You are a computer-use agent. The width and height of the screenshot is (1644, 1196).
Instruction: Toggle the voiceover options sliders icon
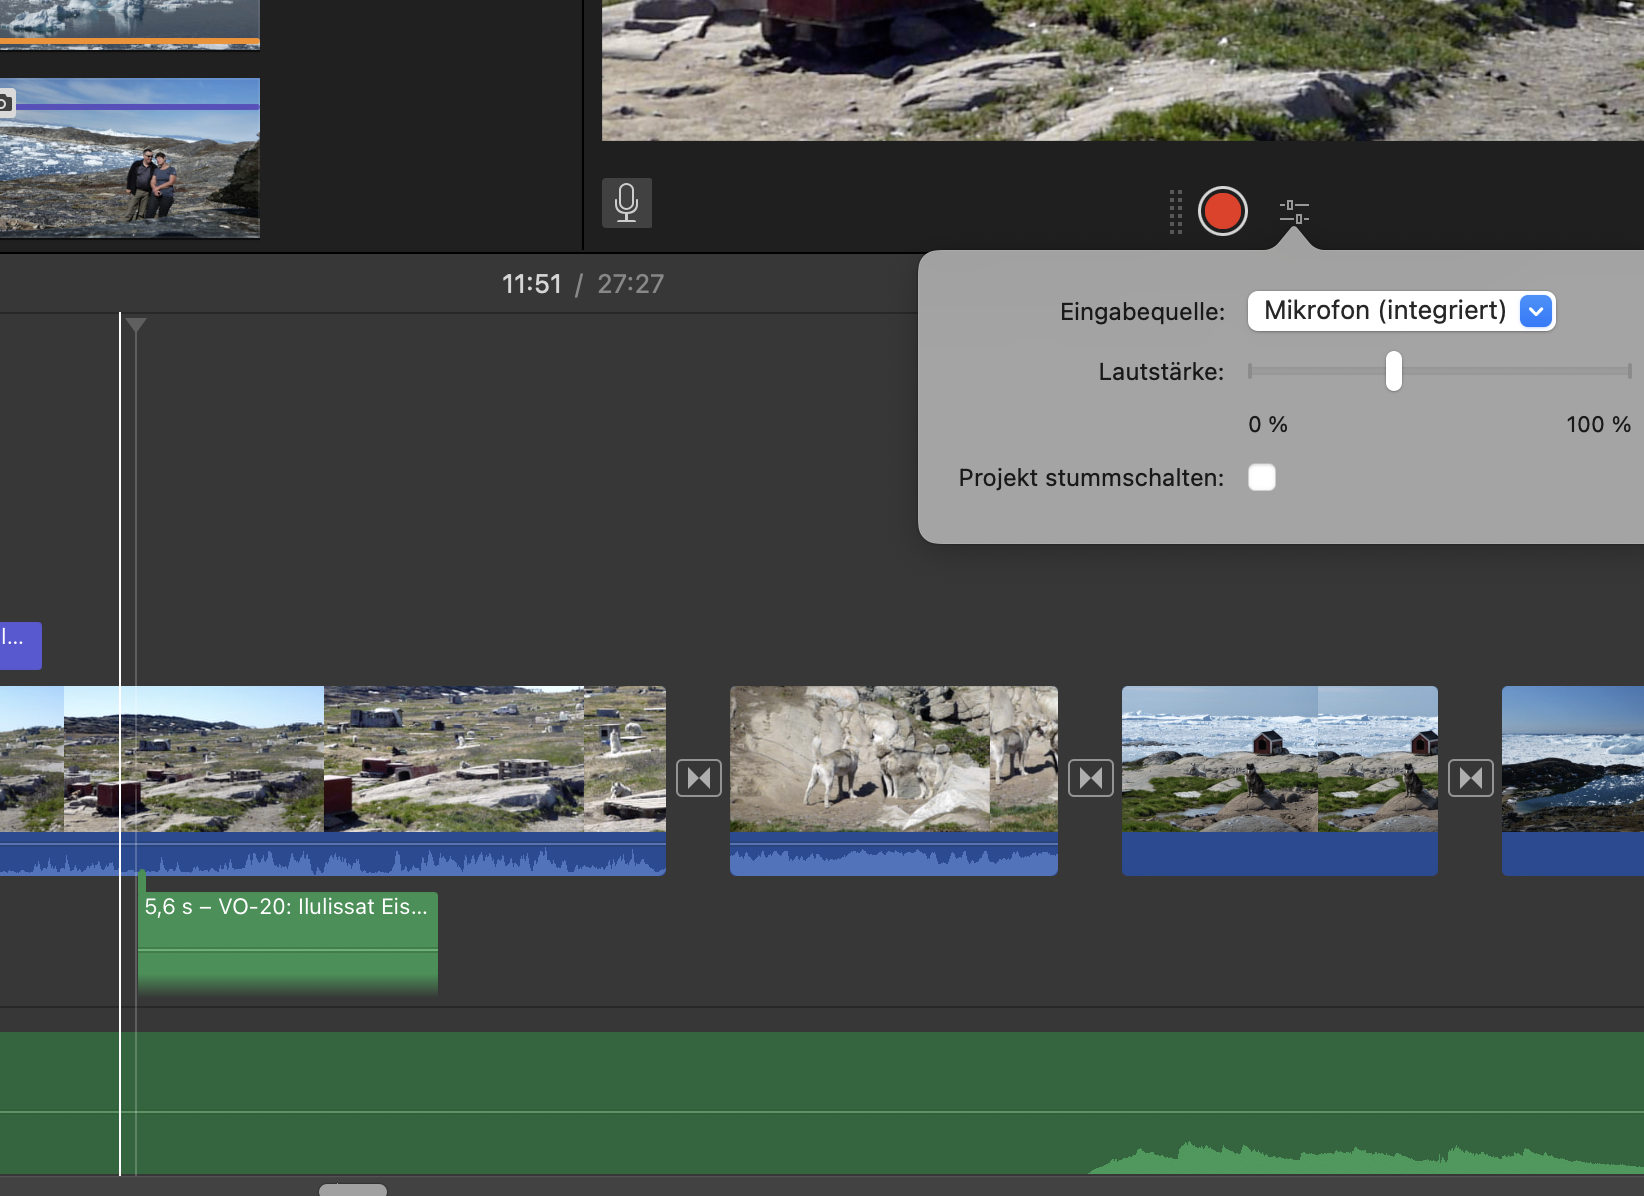(x=1294, y=211)
